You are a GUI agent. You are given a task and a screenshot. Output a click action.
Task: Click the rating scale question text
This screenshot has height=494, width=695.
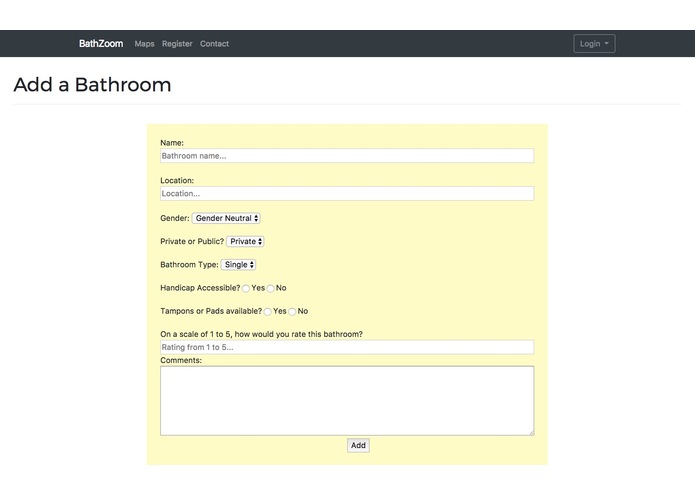click(x=262, y=334)
